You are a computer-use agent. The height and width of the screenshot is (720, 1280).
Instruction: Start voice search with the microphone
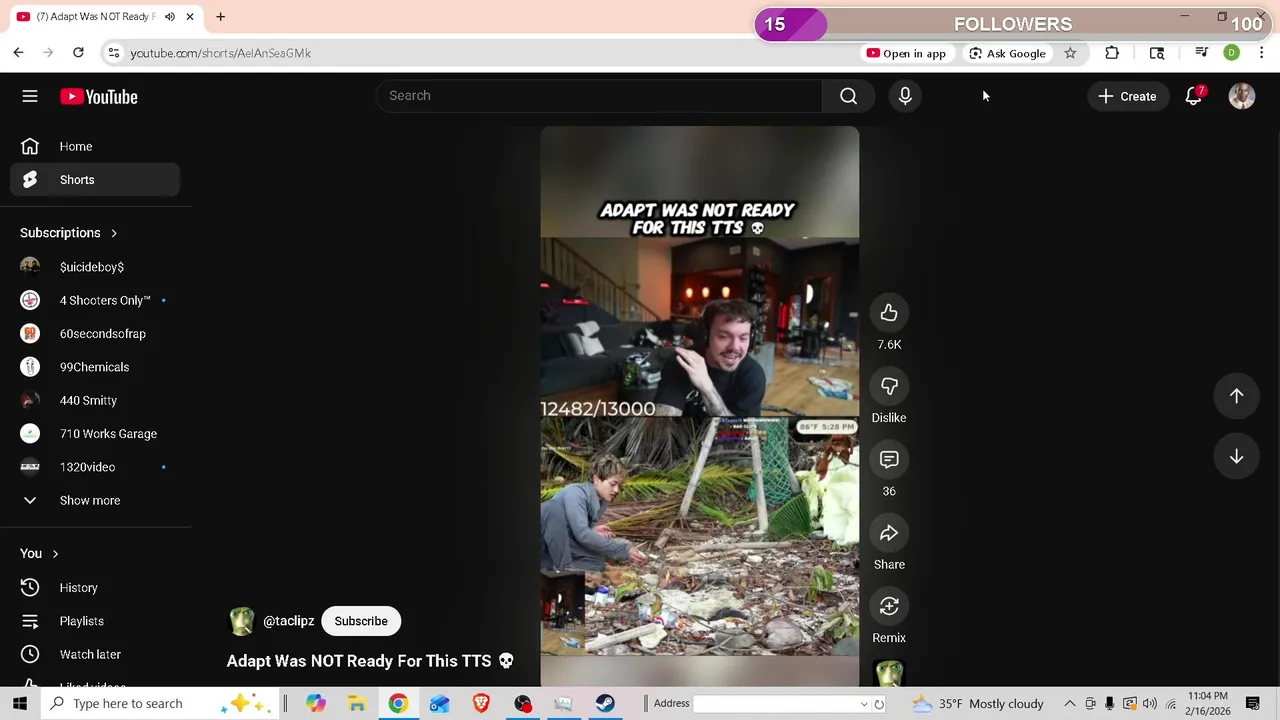tap(905, 96)
